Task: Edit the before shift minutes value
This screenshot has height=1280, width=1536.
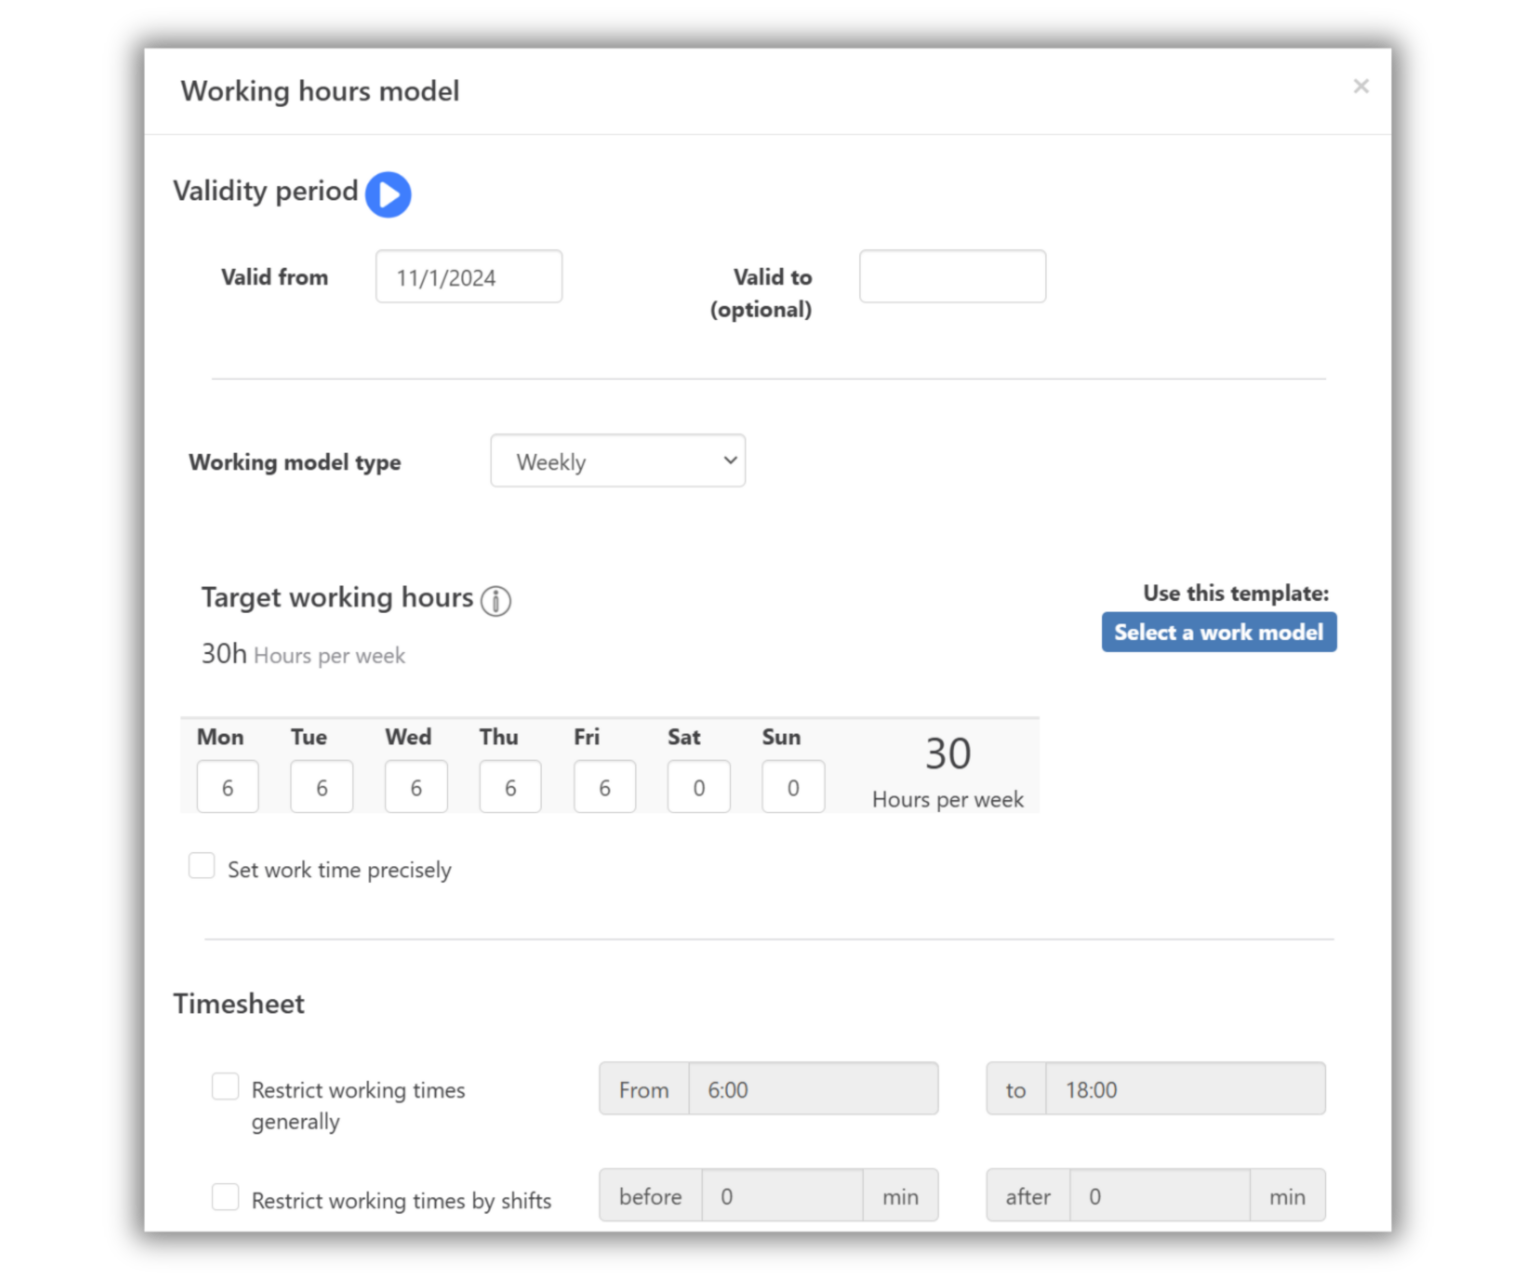Action: (x=783, y=1195)
